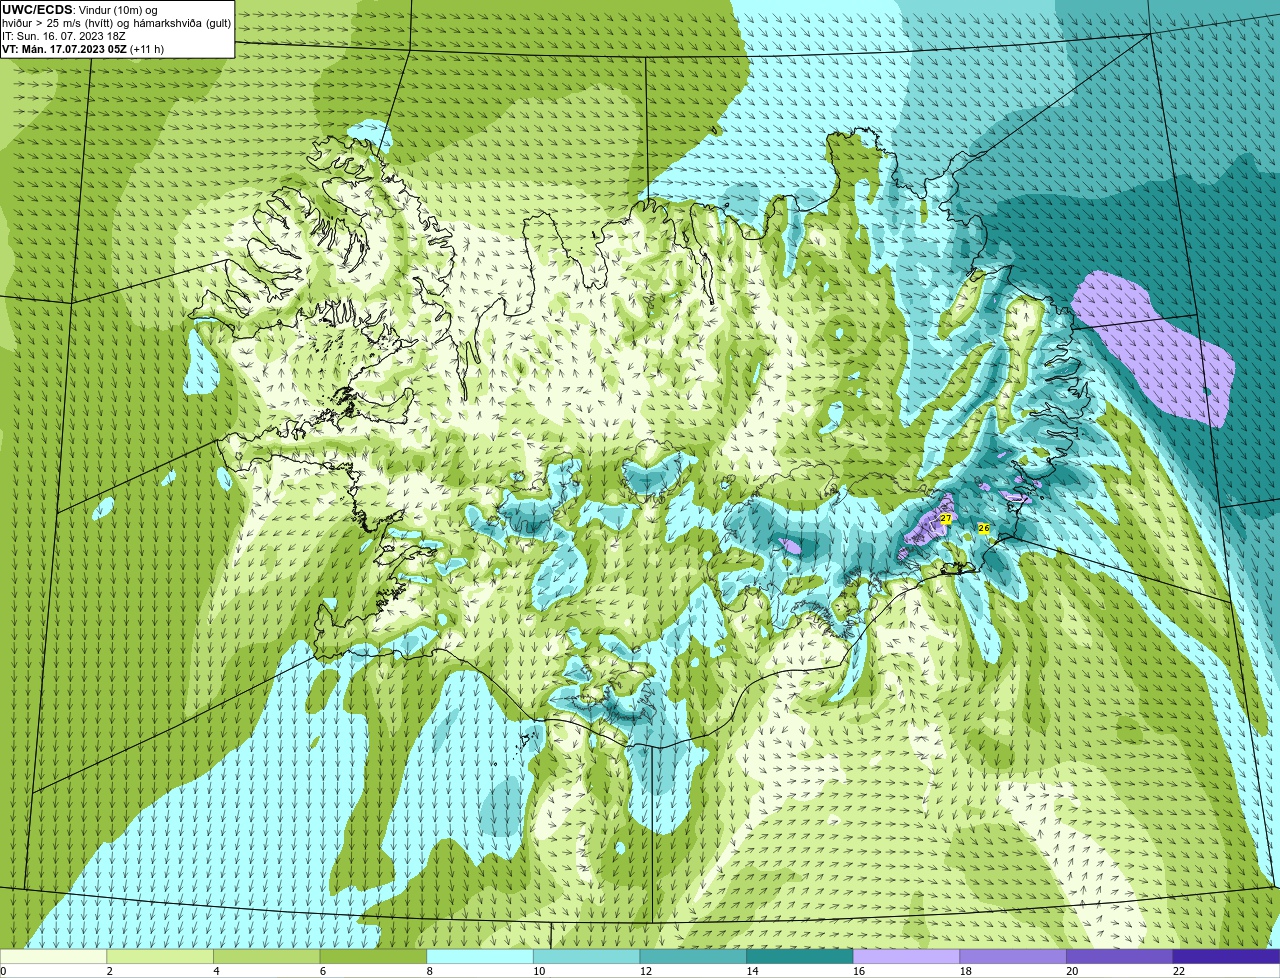Screen dimensions: 1280x978
Task: Select the 2–4 m/s light green legend swatch
Action: tap(160, 956)
